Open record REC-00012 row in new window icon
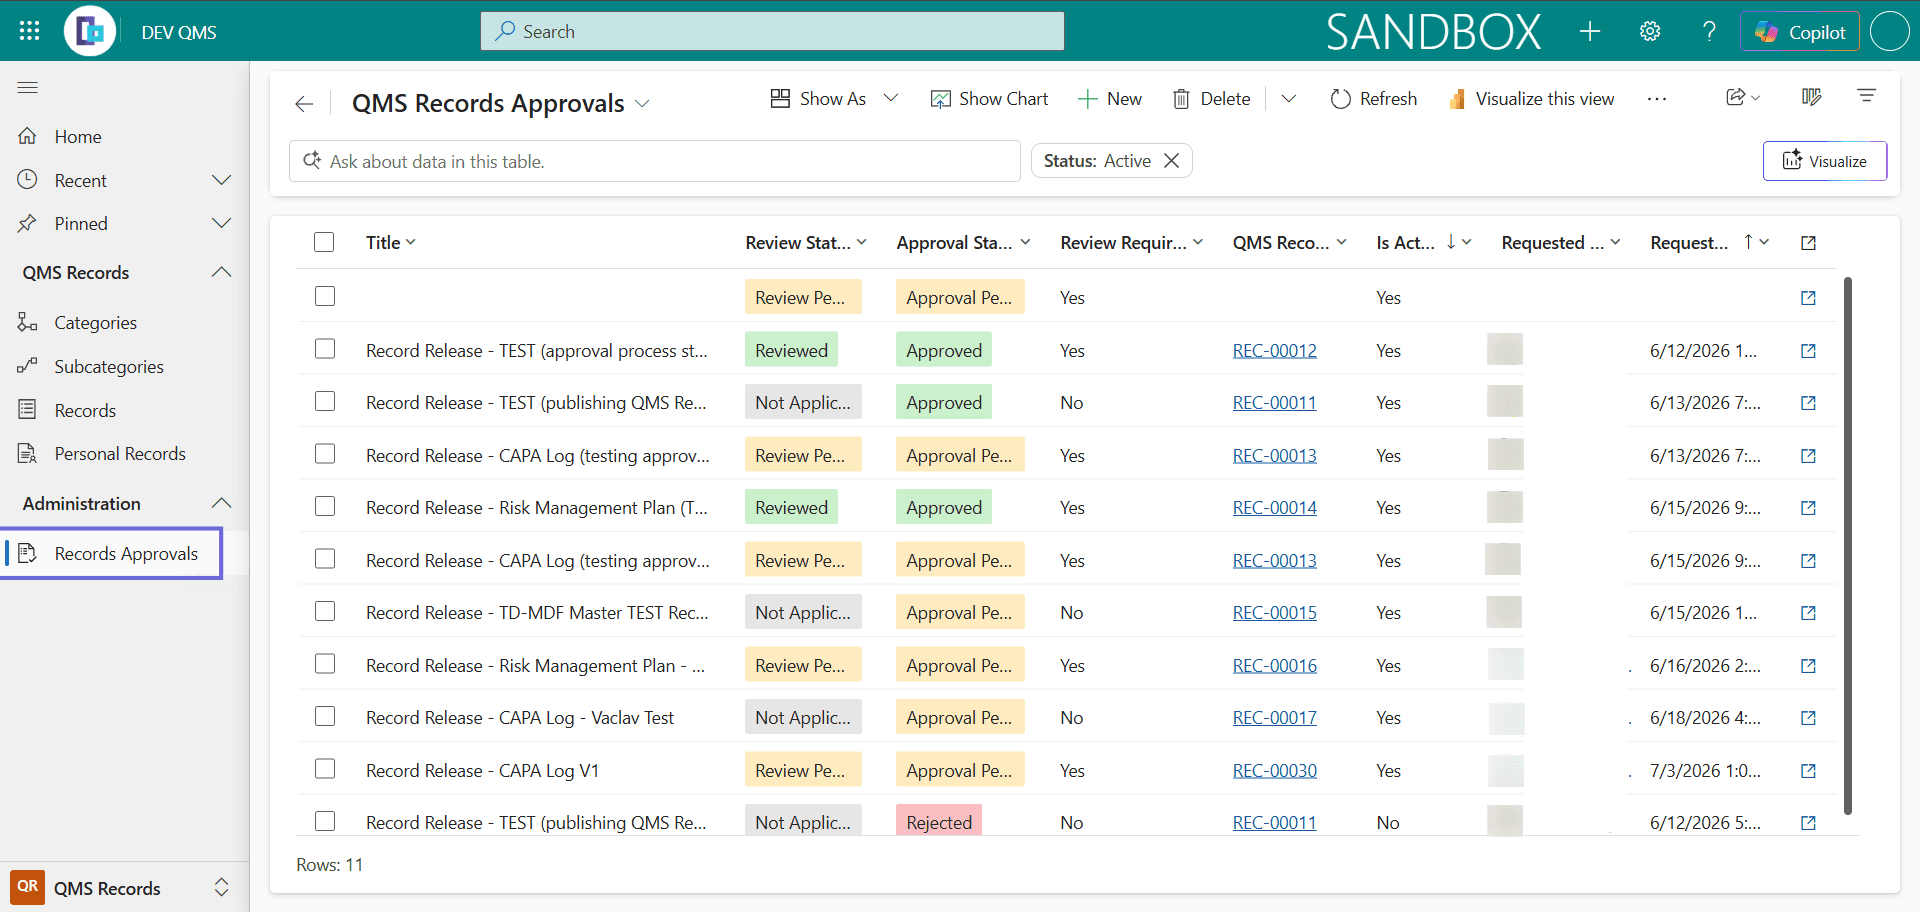The width and height of the screenshot is (1920, 912). (x=1808, y=351)
